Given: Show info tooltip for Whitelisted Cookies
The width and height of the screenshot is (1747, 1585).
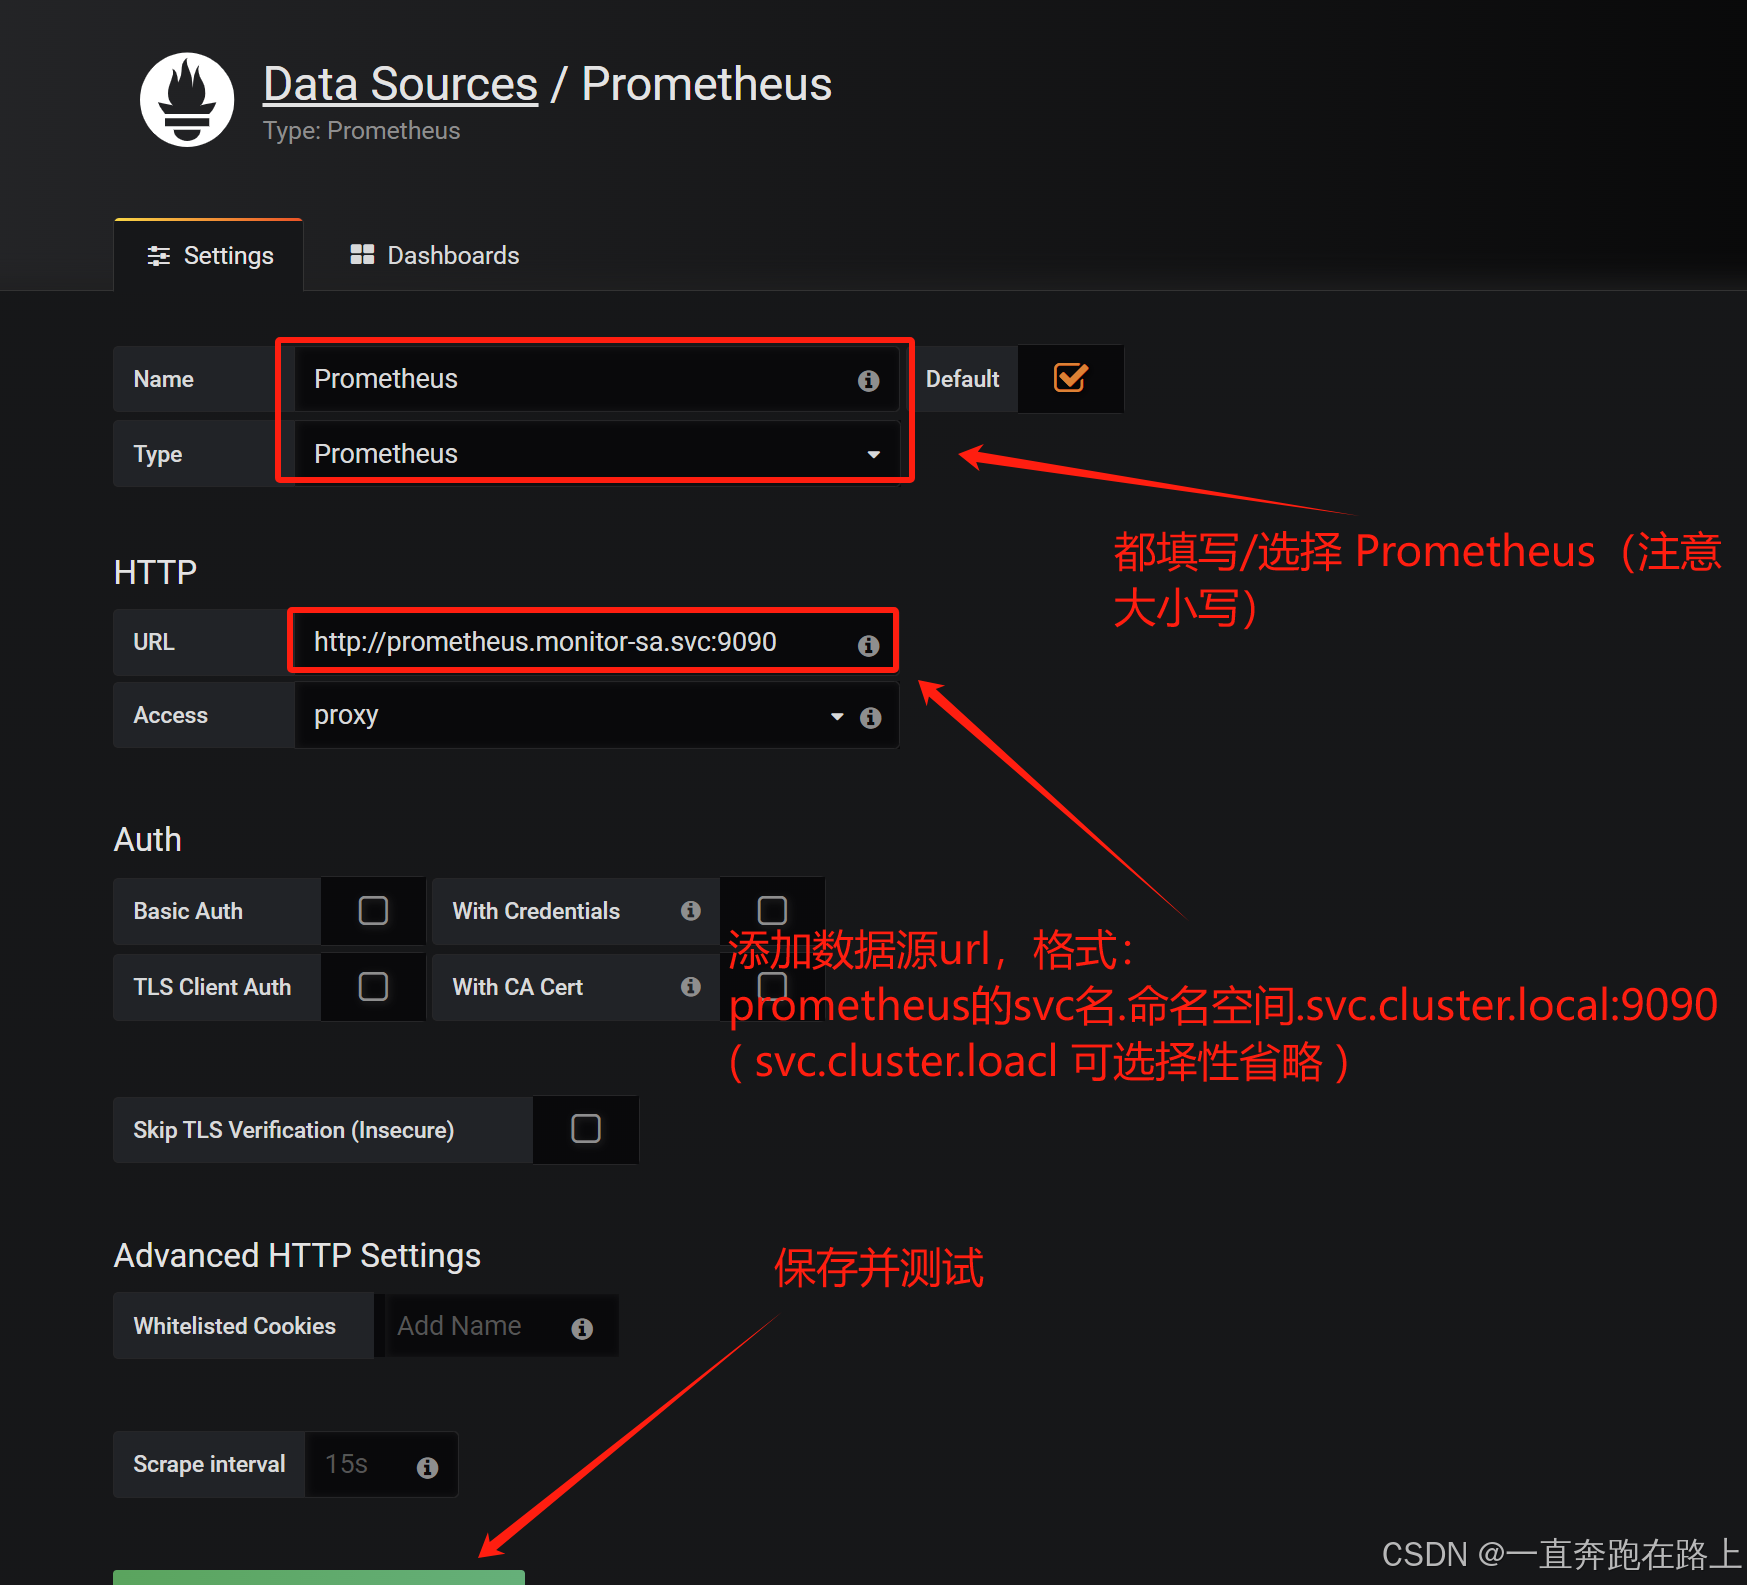Looking at the screenshot, I should [x=582, y=1328].
